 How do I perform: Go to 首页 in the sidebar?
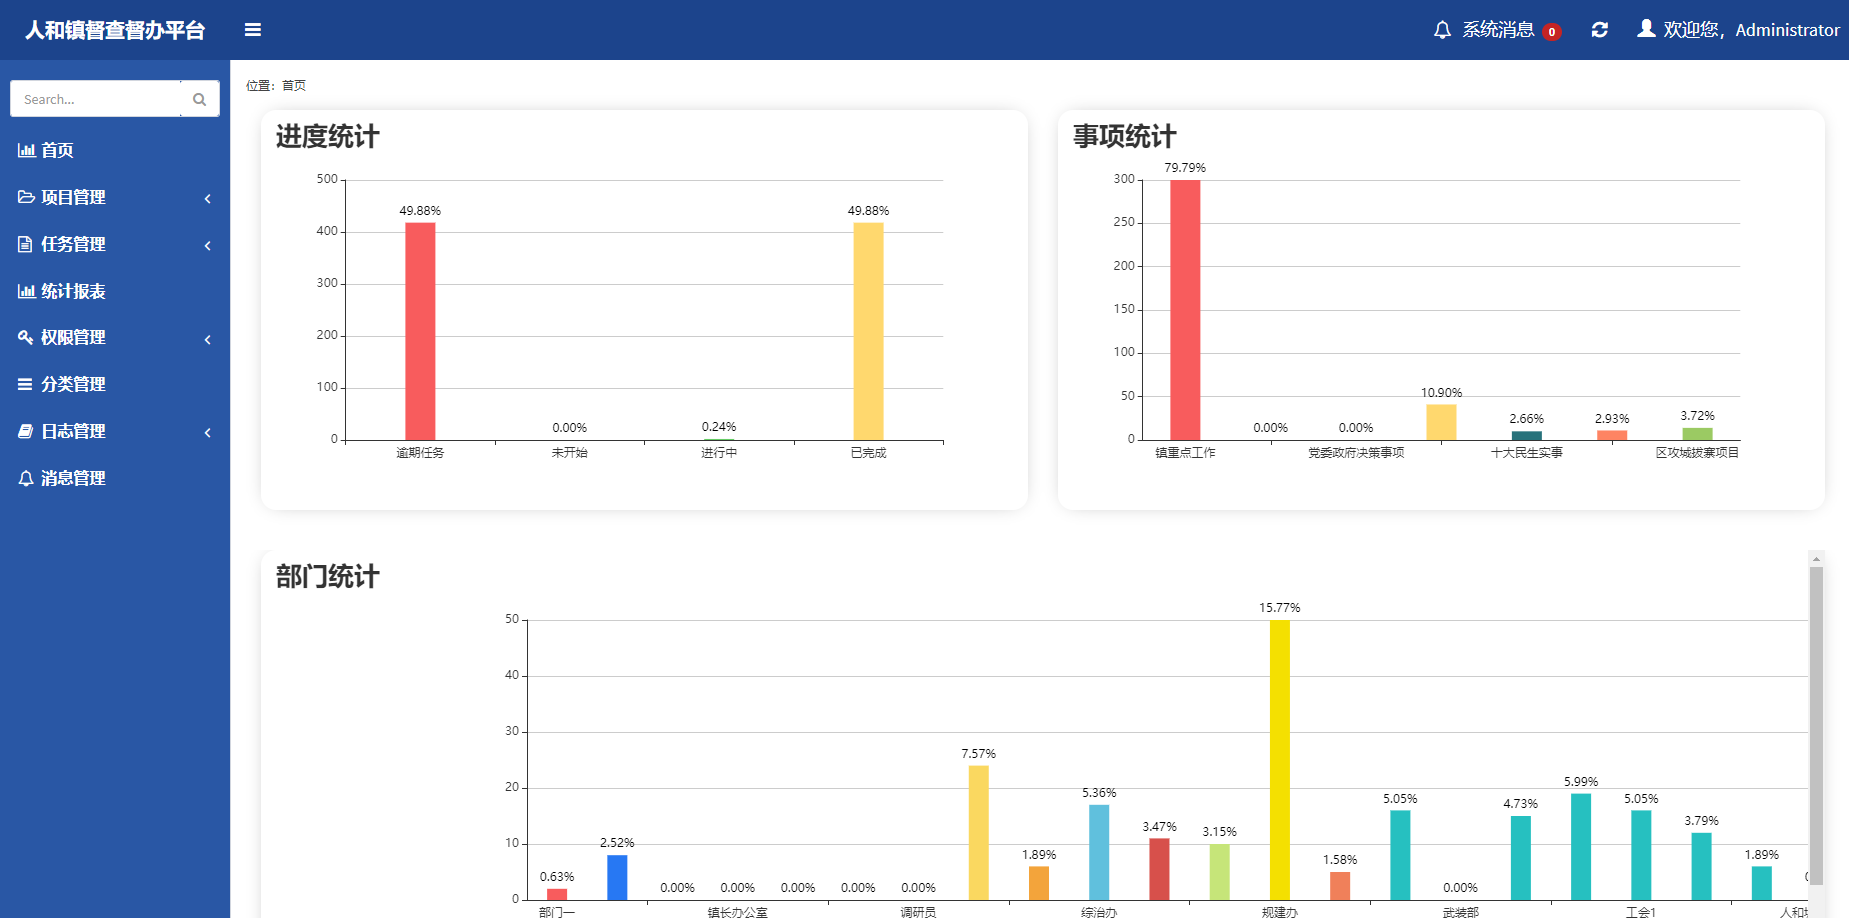(57, 150)
